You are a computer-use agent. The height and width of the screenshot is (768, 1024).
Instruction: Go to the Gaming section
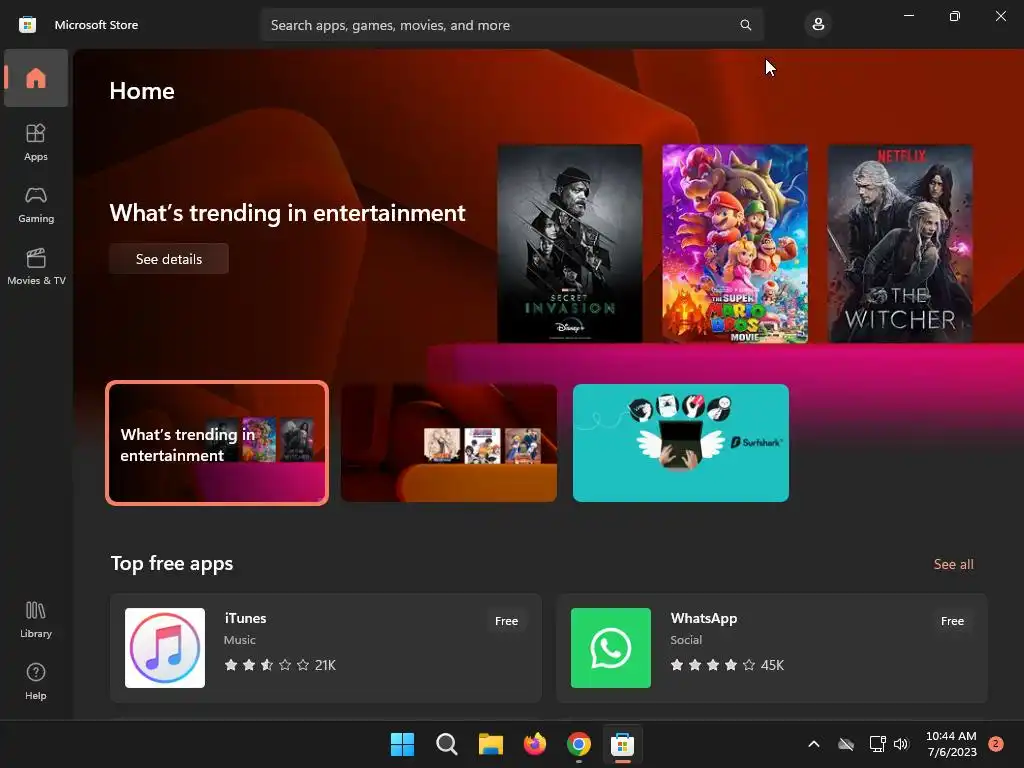36,204
